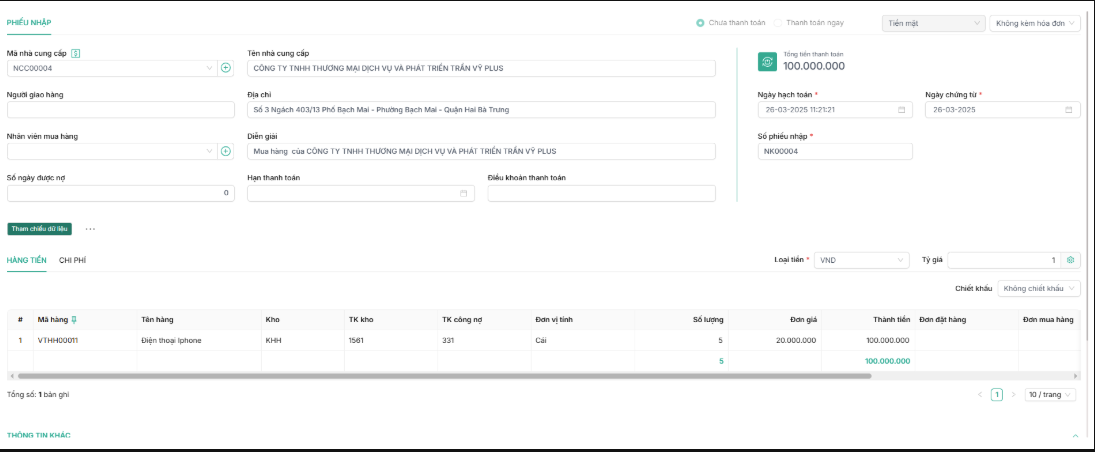
Task: Open the Loại tiền VND dropdown
Action: (x=862, y=260)
